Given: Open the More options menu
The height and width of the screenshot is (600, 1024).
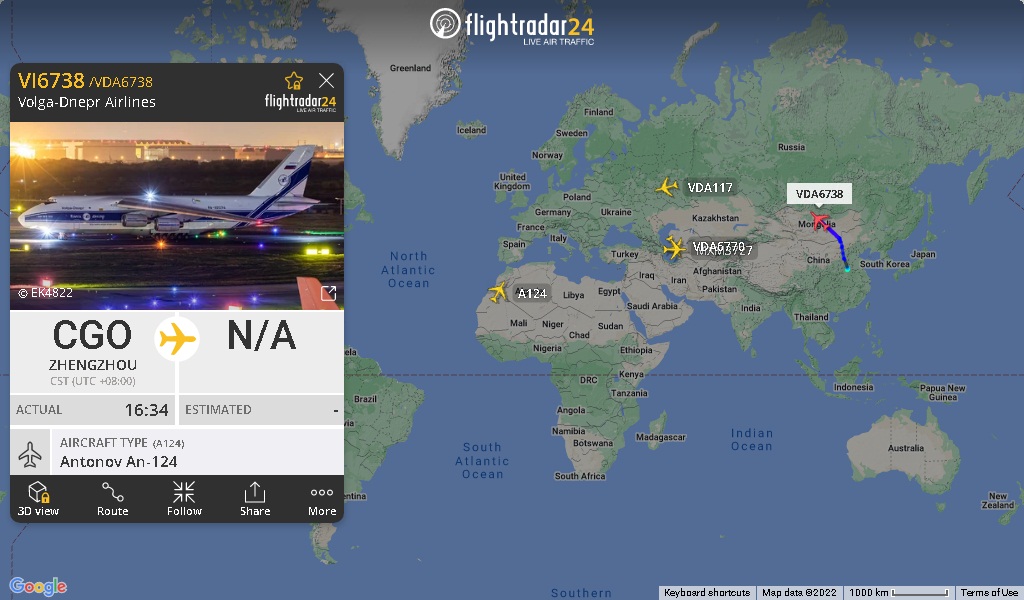Looking at the screenshot, I should point(322,499).
